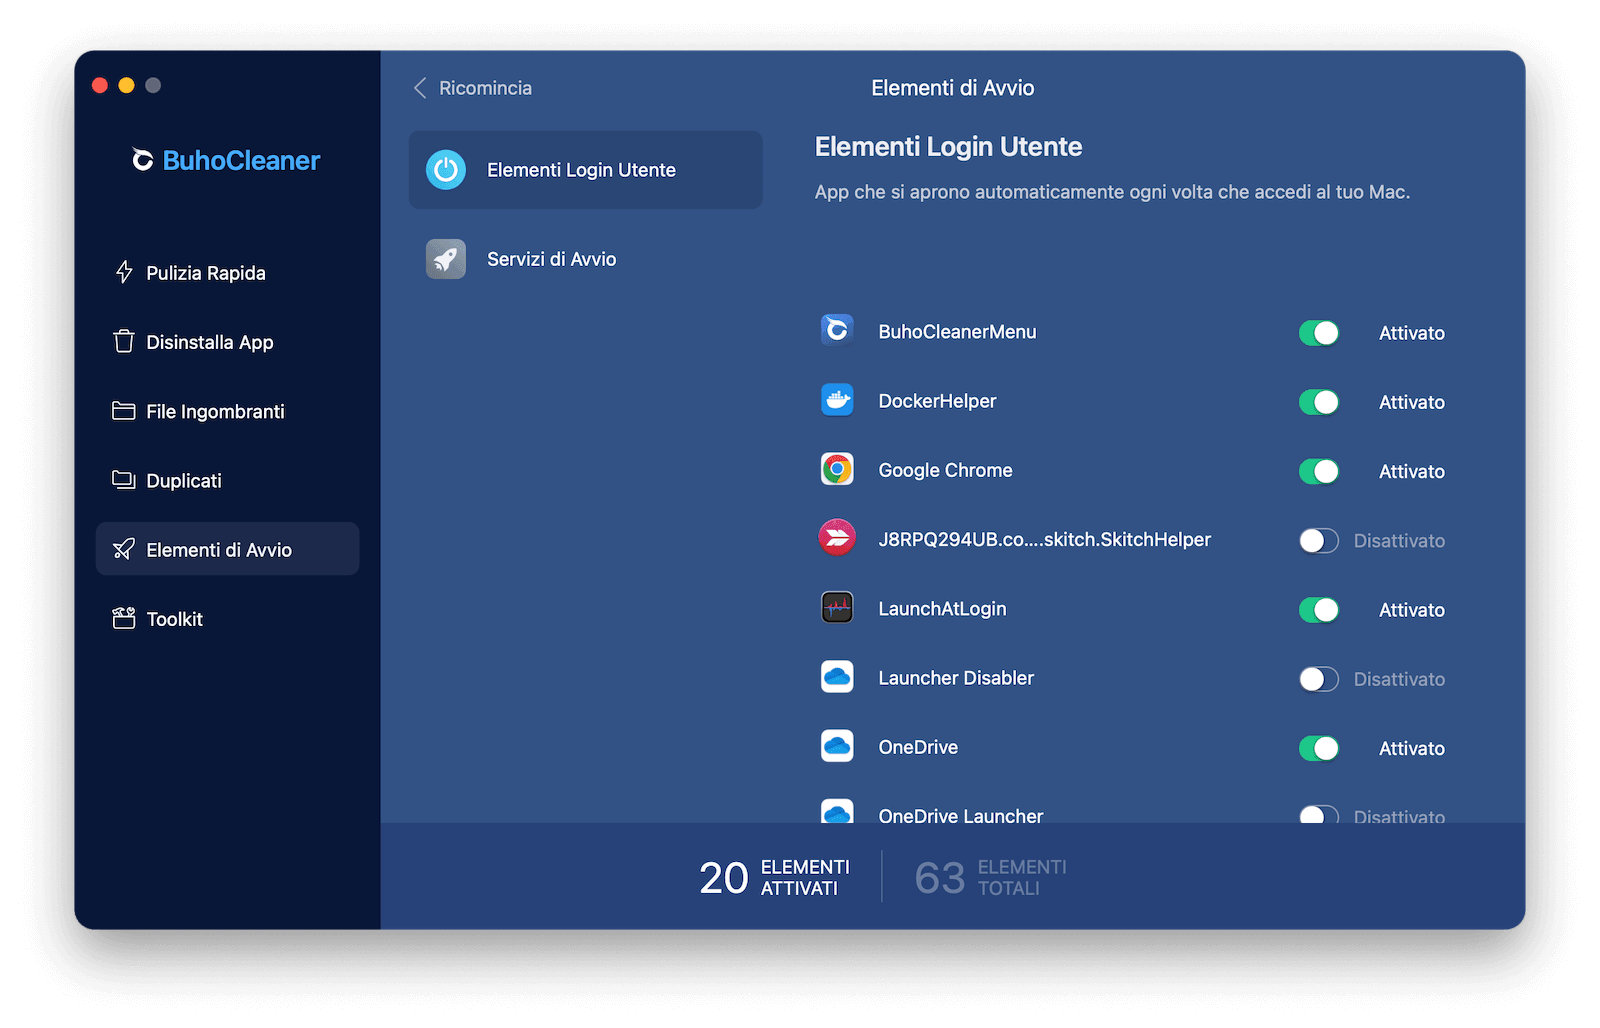Screen dimensions: 1600x1028
Task: Click the Skitch helper app icon
Action: tap(837, 539)
